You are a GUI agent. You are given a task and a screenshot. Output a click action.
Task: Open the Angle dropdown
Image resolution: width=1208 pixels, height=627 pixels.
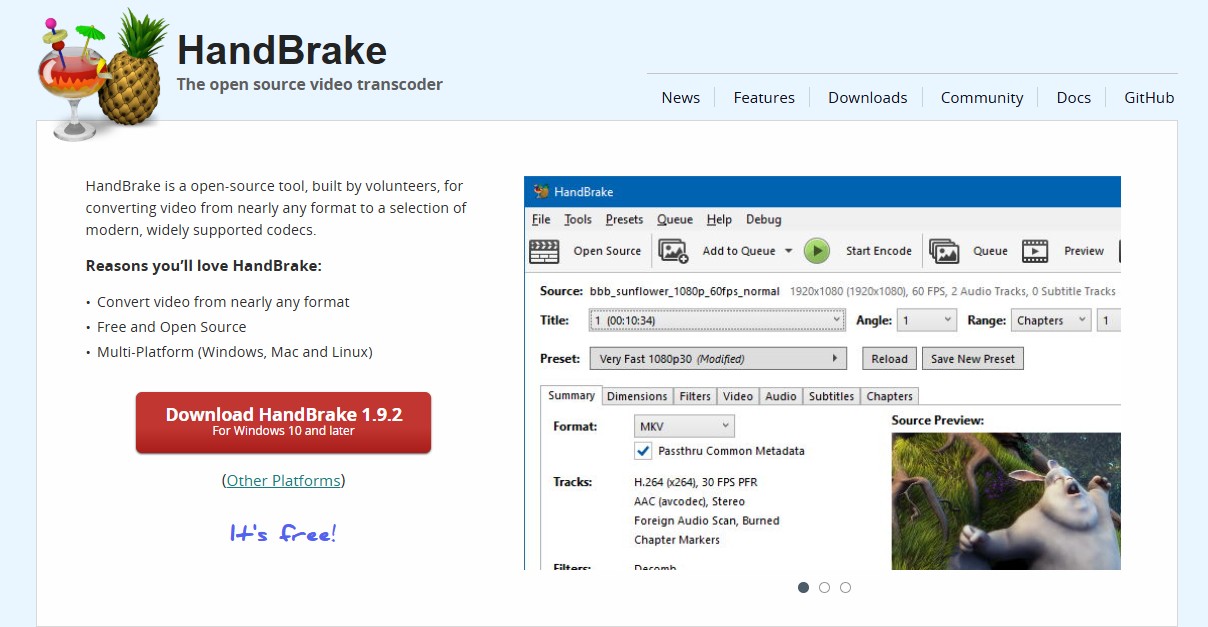click(x=927, y=320)
